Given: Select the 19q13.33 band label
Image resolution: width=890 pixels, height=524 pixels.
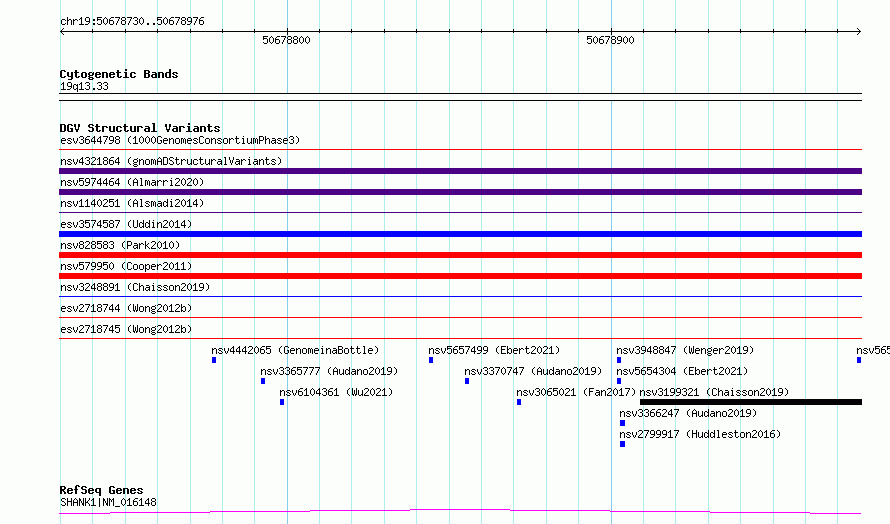Looking at the screenshot, I should [84, 86].
